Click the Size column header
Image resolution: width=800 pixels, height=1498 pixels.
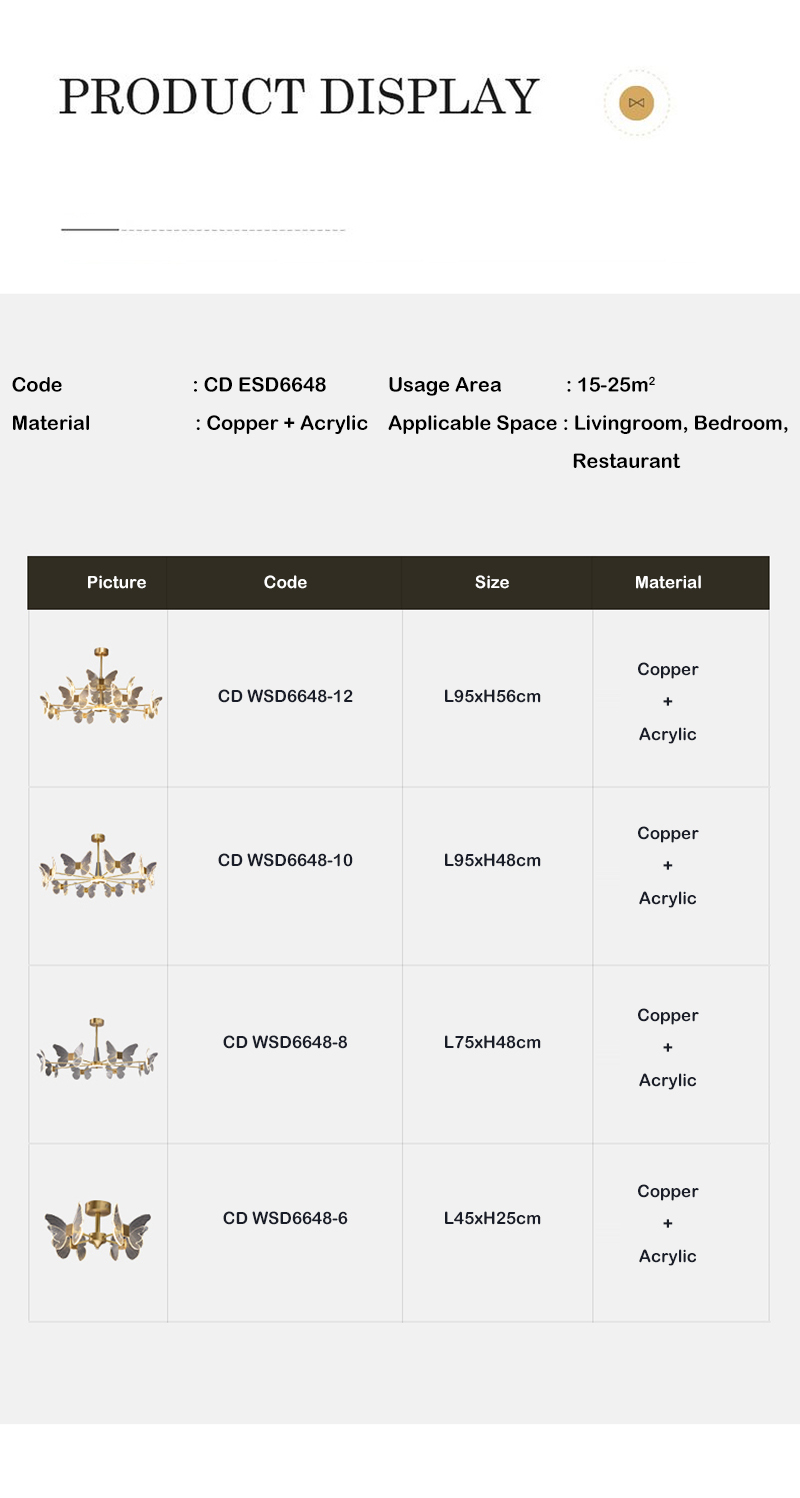click(x=492, y=582)
